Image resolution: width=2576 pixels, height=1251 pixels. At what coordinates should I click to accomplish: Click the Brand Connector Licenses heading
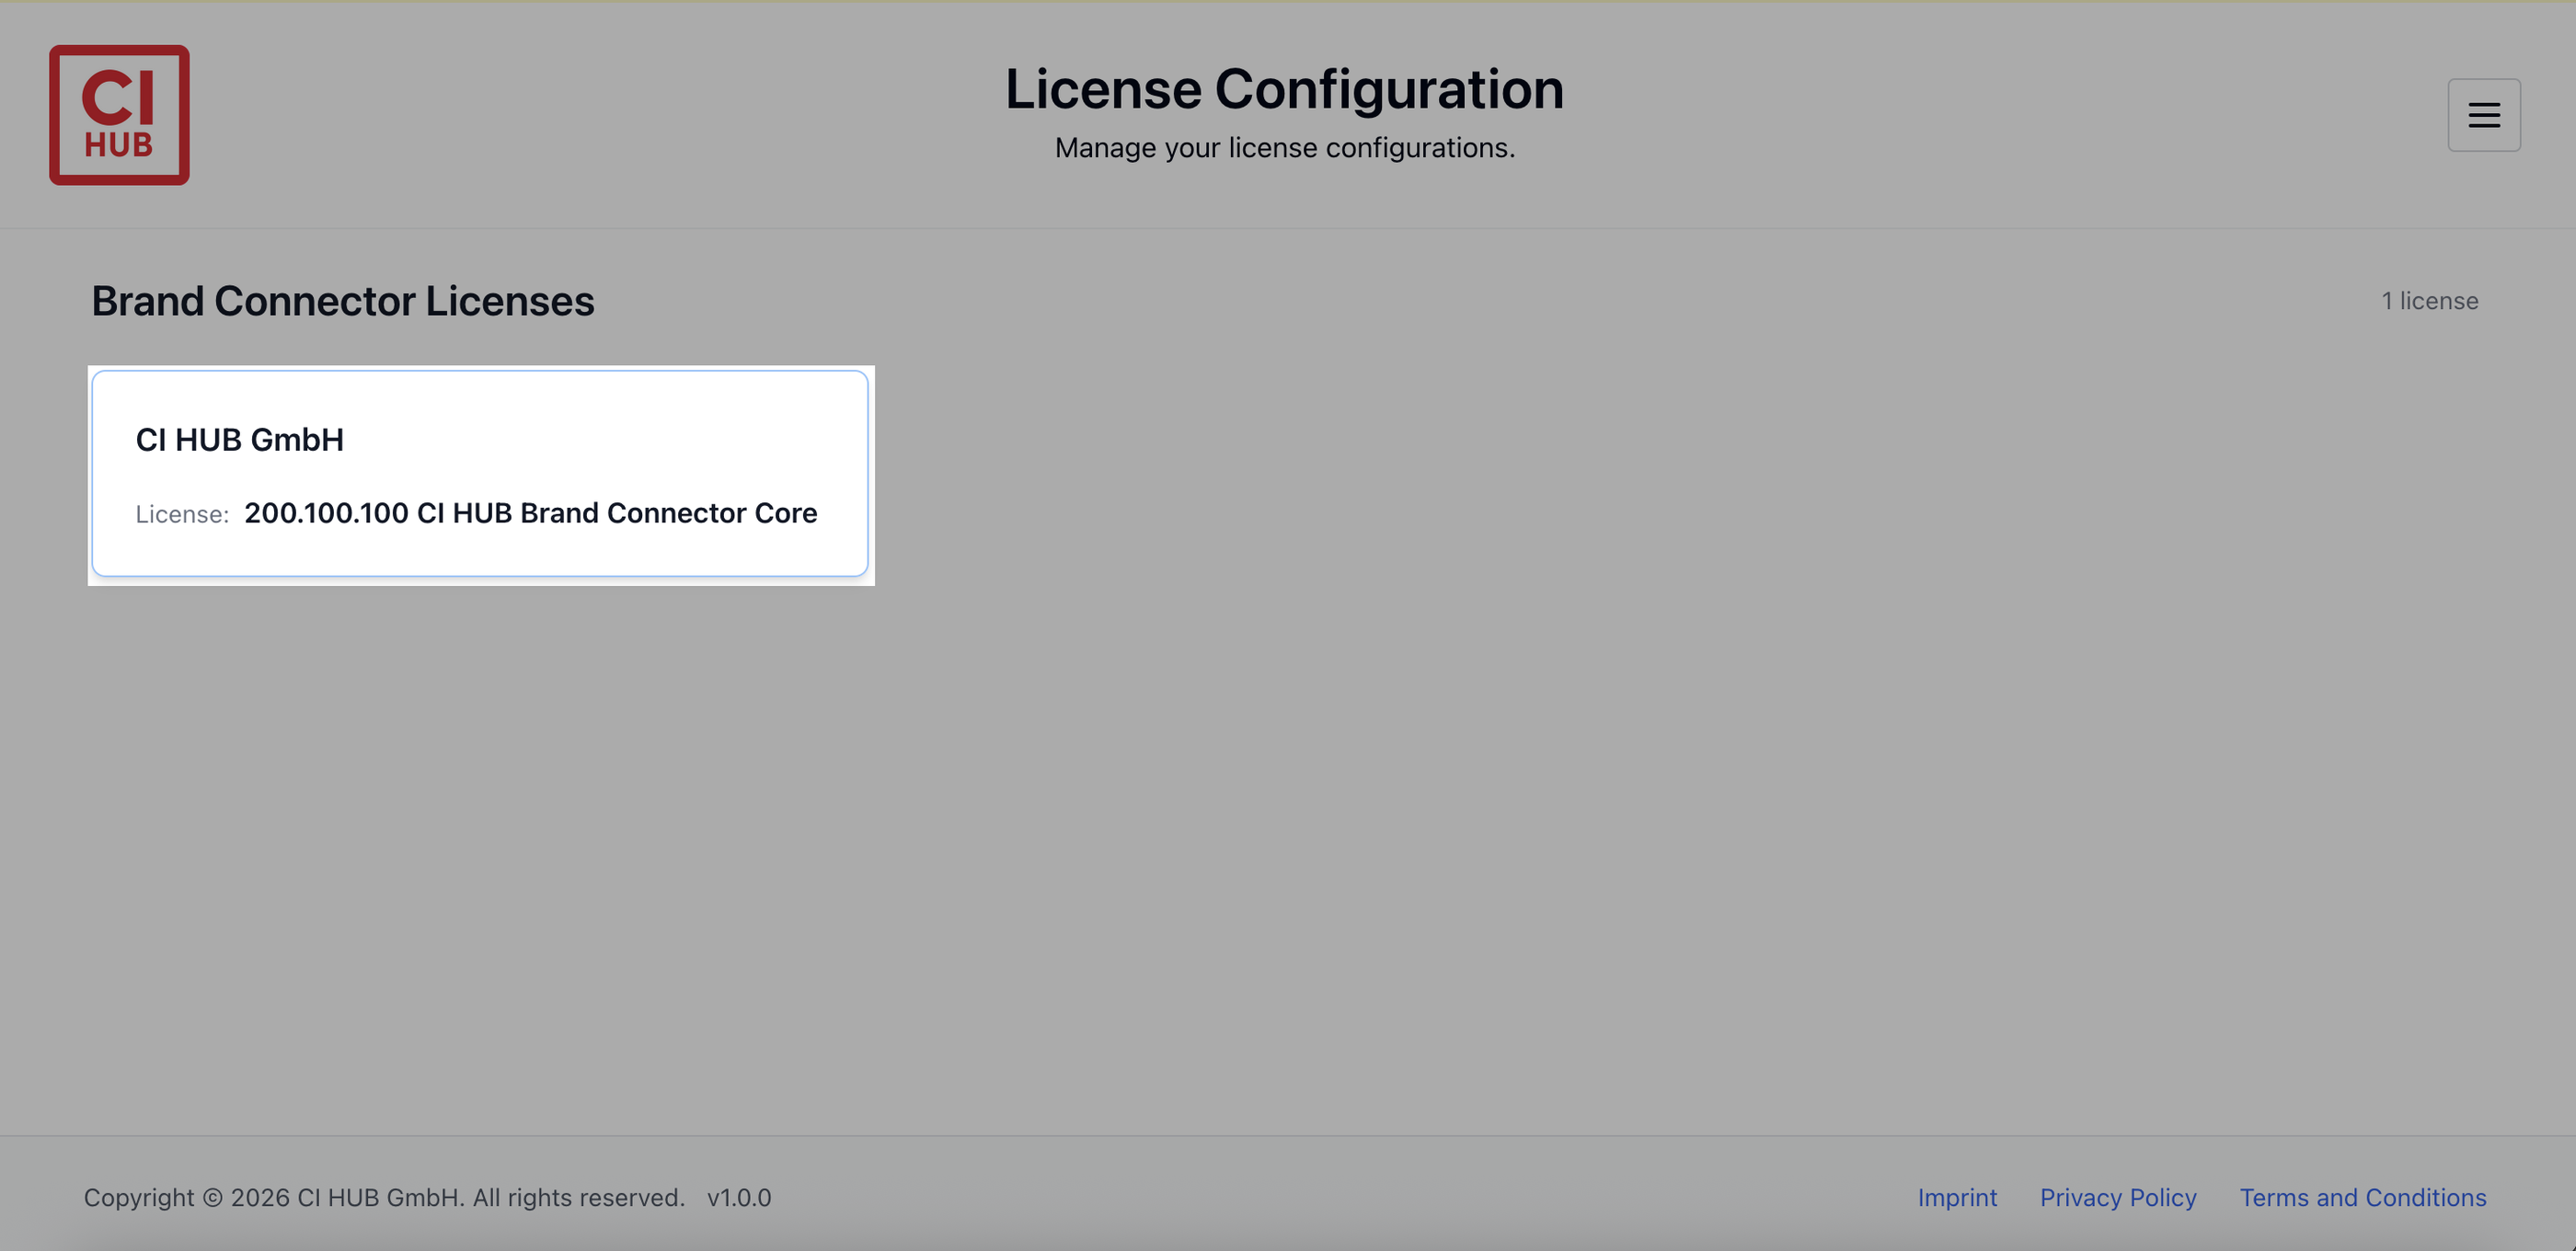click(343, 301)
